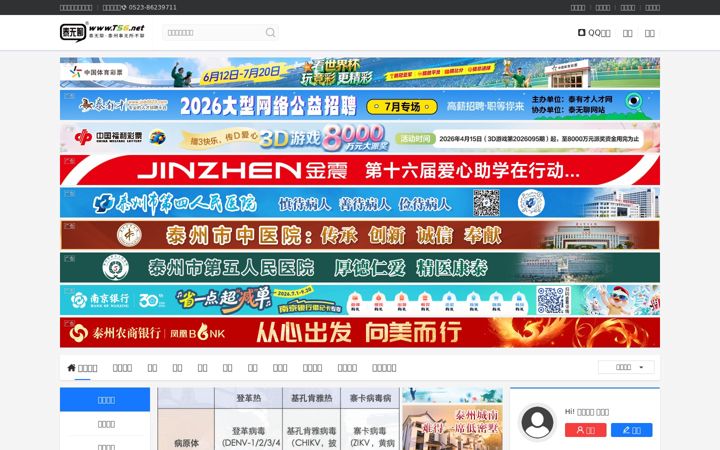Click the 病原体 row label cell
This screenshot has width=720, height=450.
pos(186,429)
